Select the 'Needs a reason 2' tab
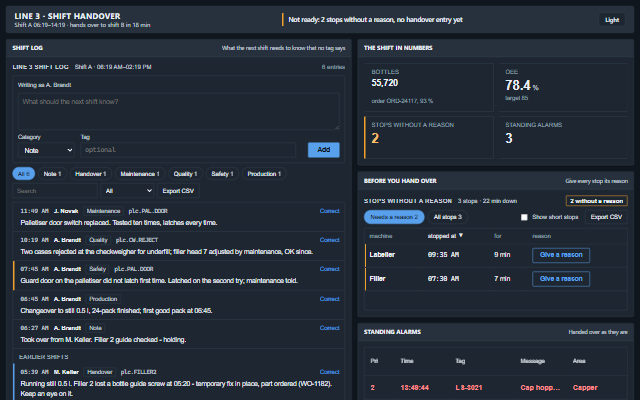Viewport: 640px width, 400px height. pos(394,217)
